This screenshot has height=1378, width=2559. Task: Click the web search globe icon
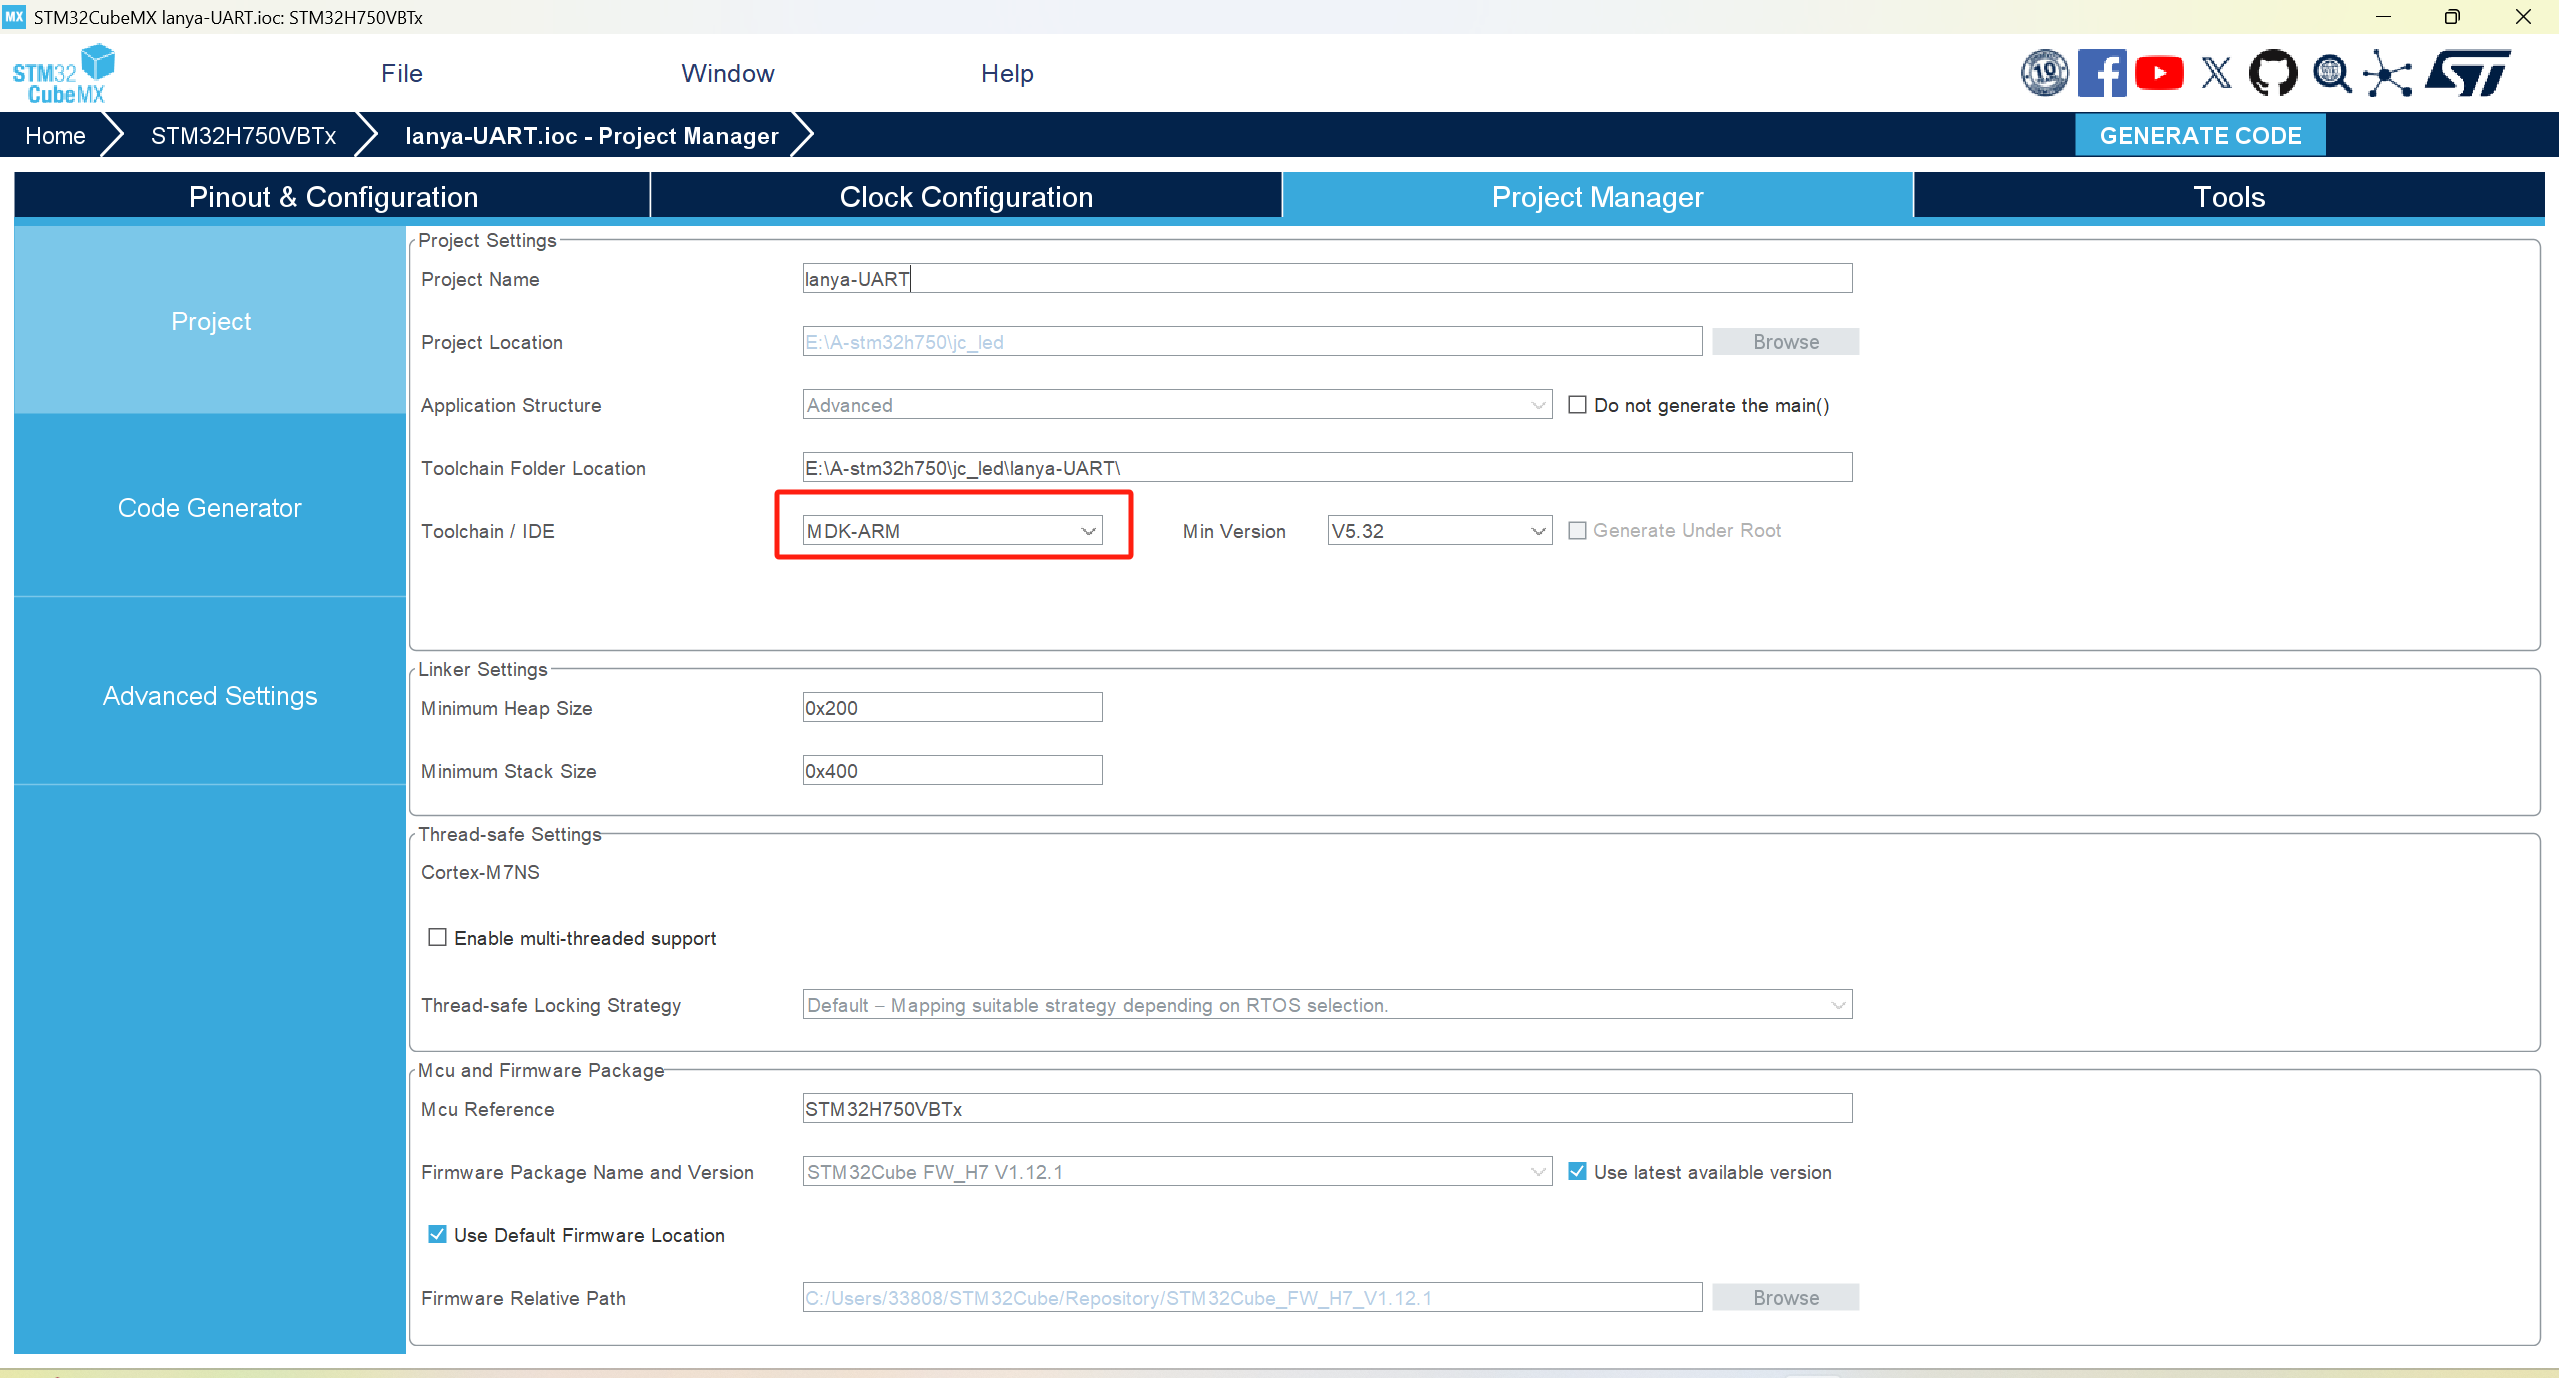[2332, 72]
